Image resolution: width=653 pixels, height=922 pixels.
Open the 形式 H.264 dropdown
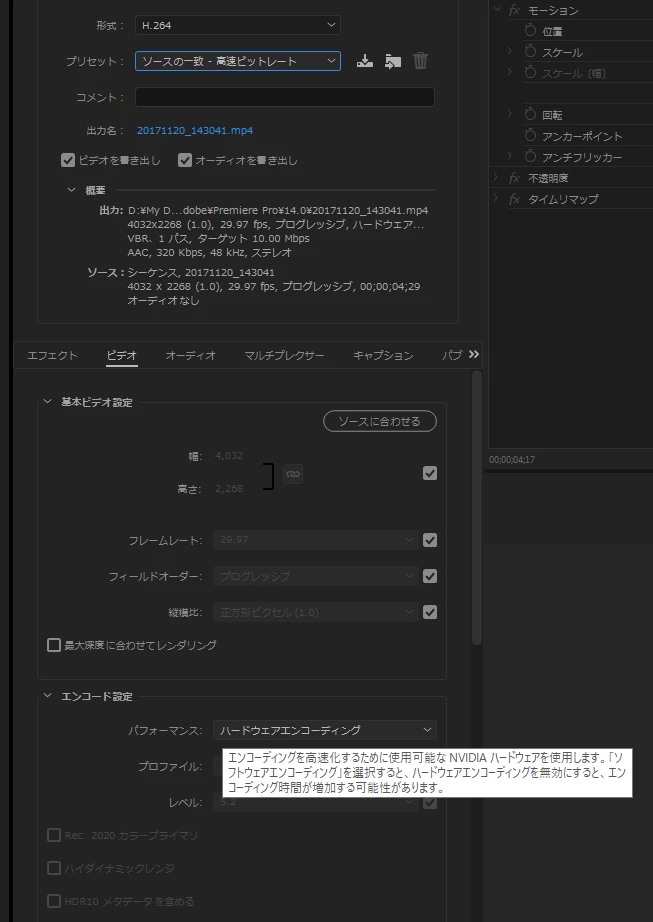click(237, 25)
